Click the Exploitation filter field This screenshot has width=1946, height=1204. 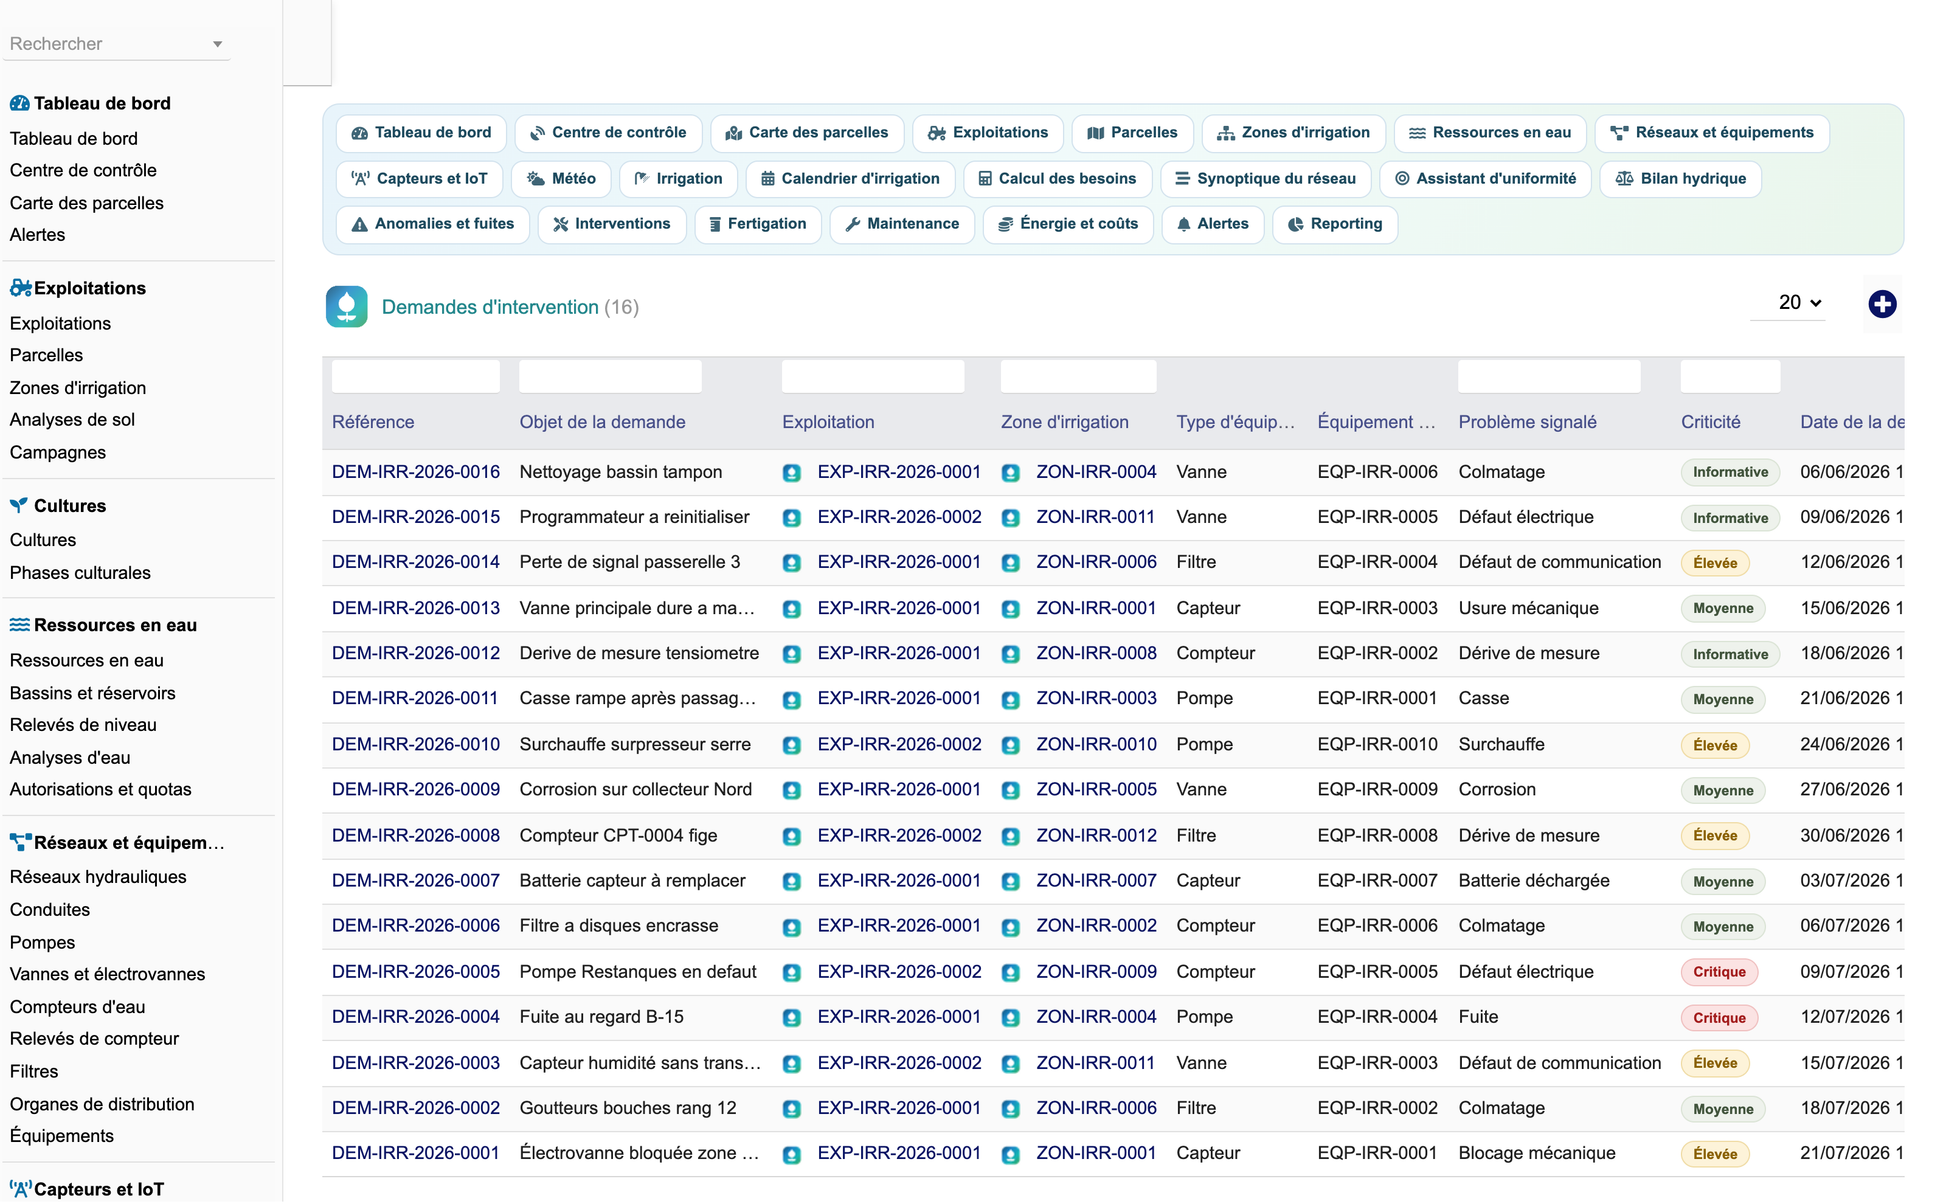point(873,377)
